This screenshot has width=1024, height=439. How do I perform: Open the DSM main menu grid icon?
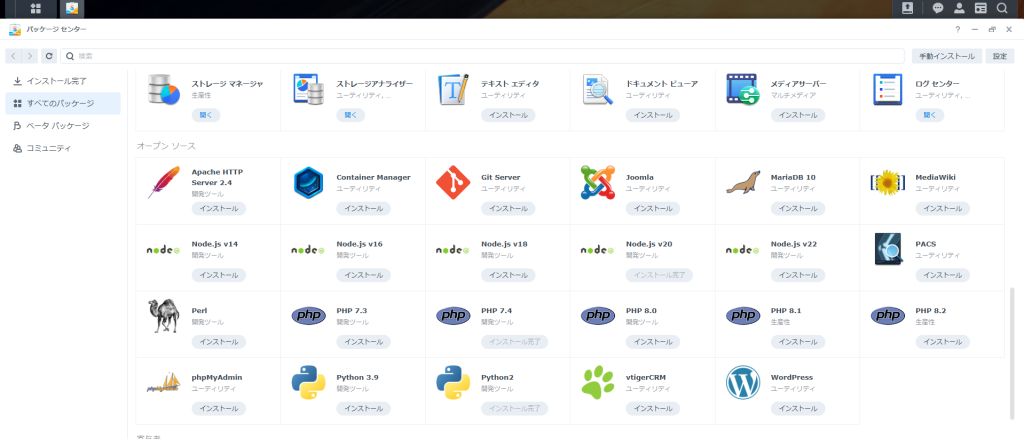point(36,8)
